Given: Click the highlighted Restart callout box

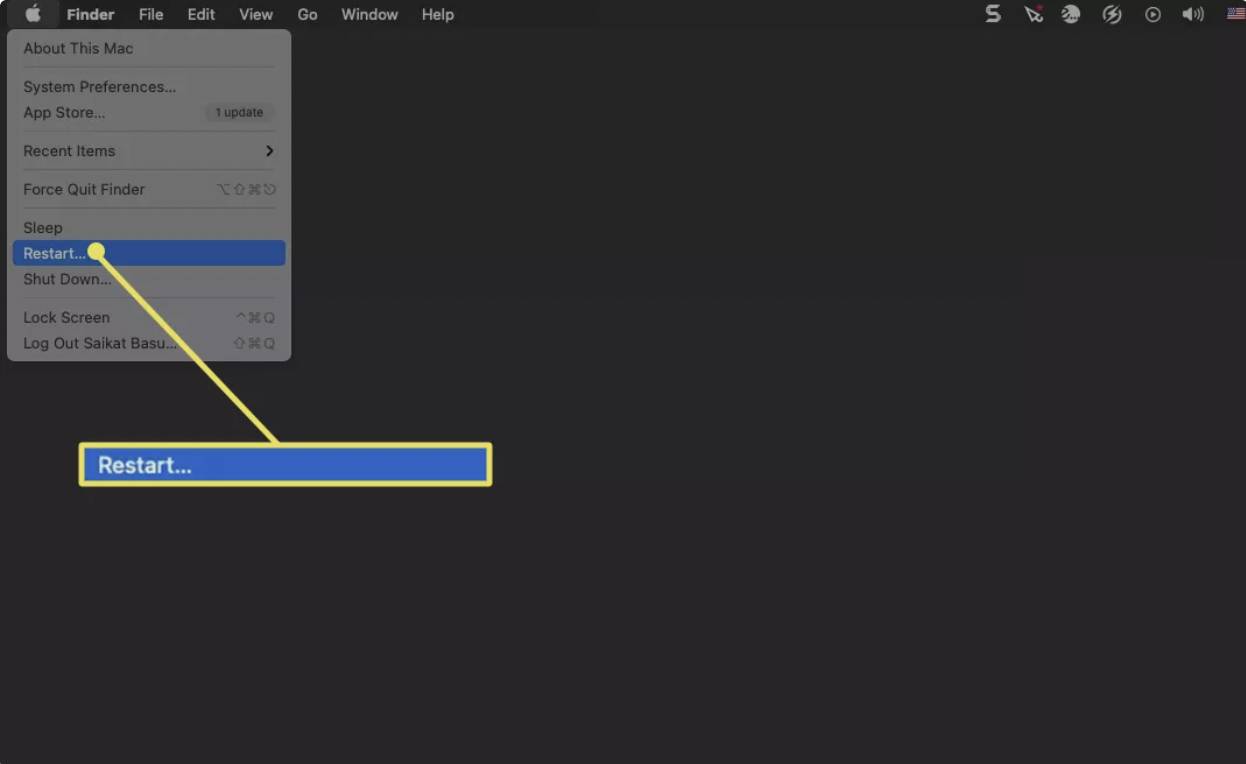Looking at the screenshot, I should (x=285, y=463).
